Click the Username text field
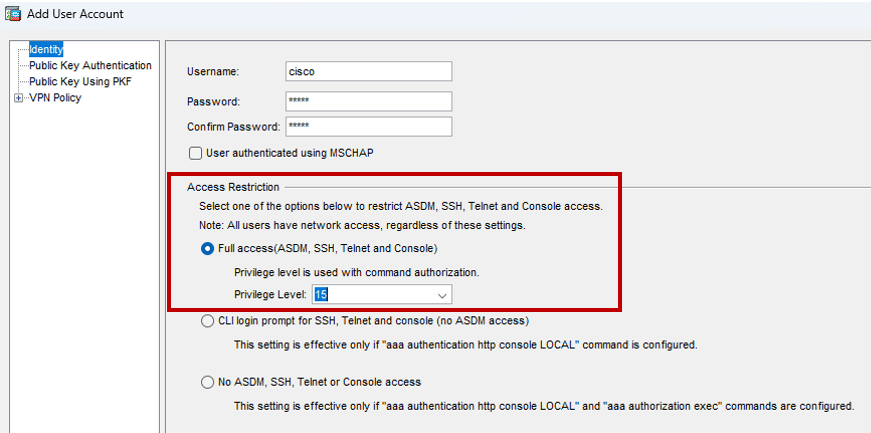871x433 pixels. click(368, 71)
